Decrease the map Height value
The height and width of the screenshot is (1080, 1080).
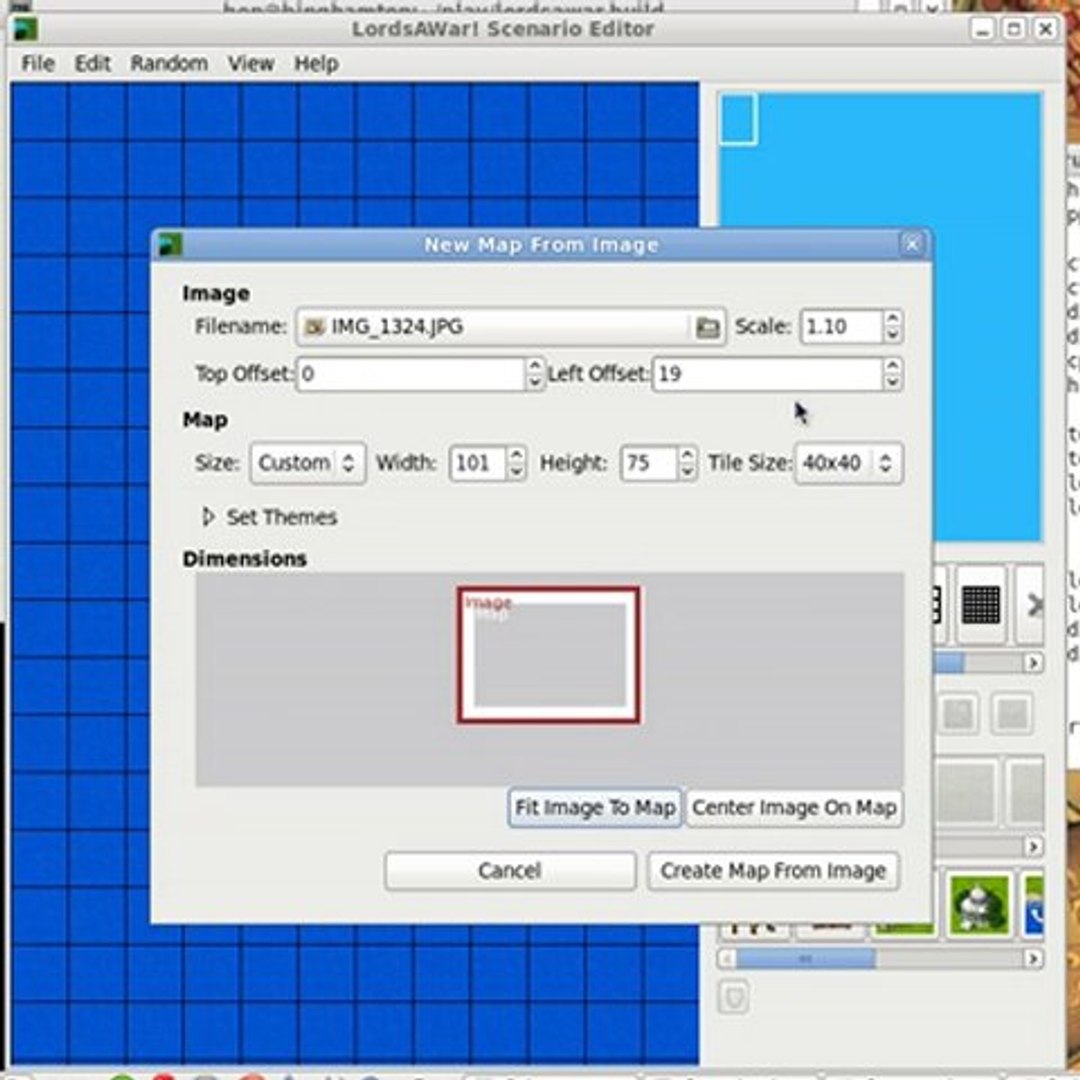click(x=687, y=471)
